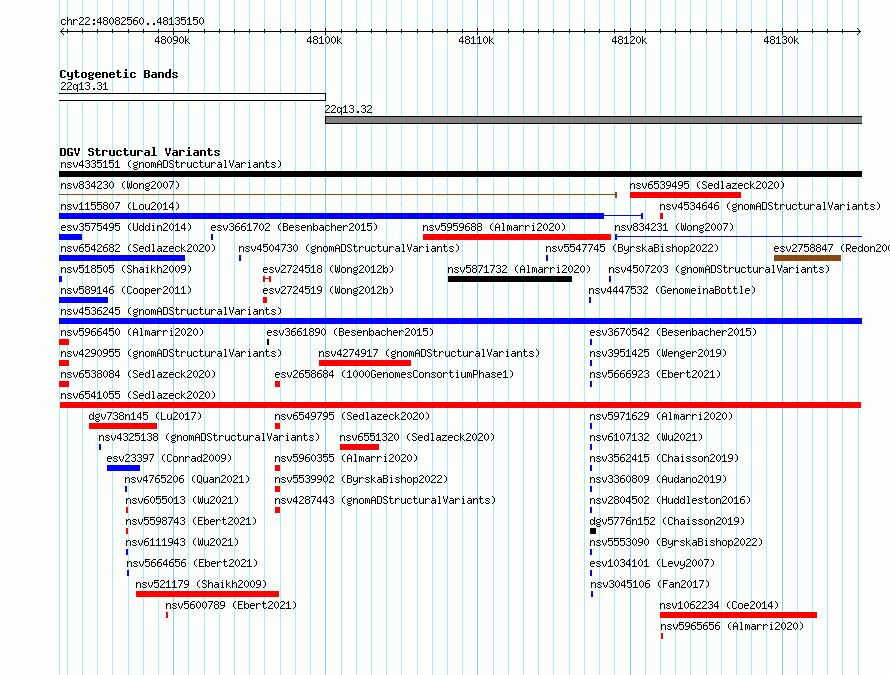The image size is (890, 675).
Task: Click the nsv6539495 (Sedlazeck2020) label
Action: 707,185
